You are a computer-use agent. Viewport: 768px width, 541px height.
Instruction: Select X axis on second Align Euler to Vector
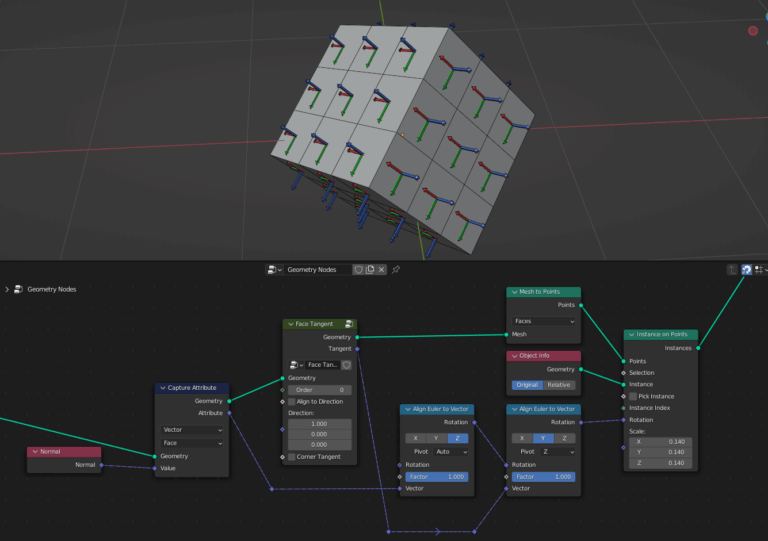pyautogui.click(x=522, y=439)
